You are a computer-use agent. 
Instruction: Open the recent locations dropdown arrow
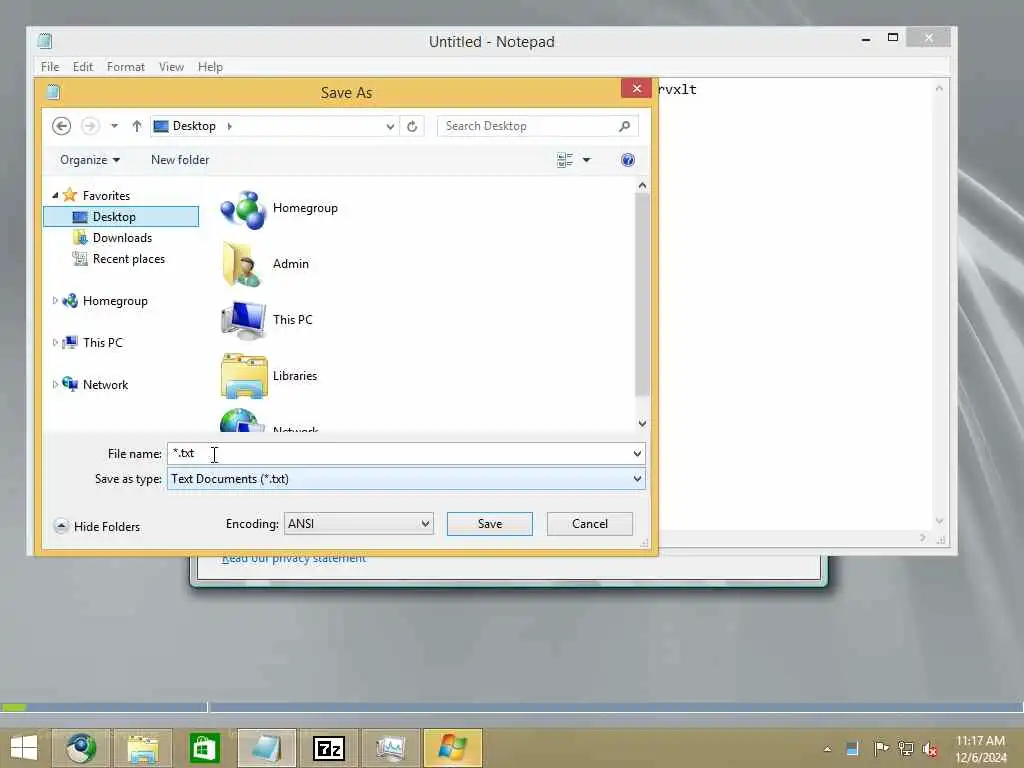point(114,126)
